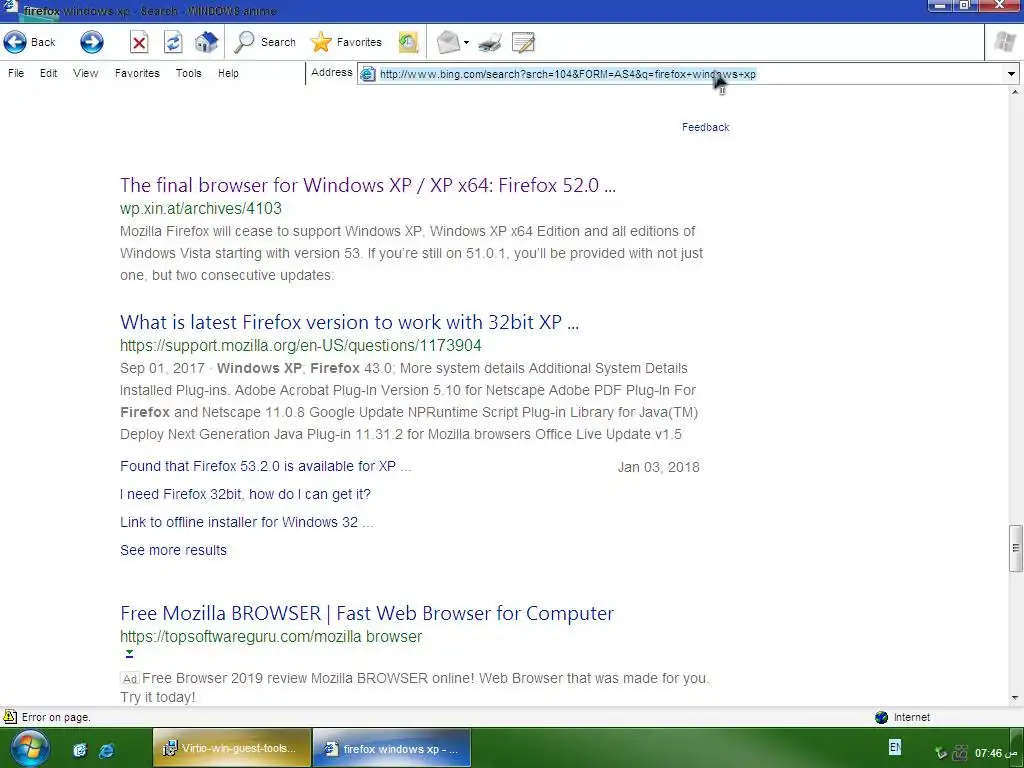Open the Search magnifier toolbar button
1024x768 pixels.
265,42
